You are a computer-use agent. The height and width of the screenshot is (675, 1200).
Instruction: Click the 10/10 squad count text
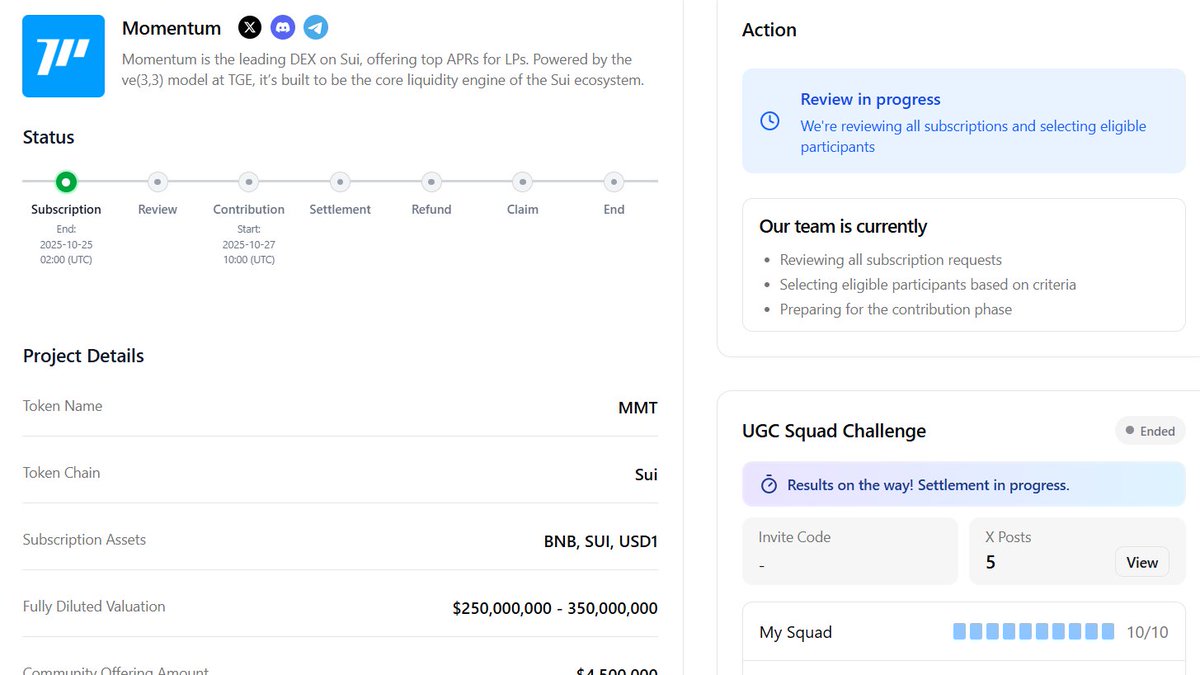click(x=1147, y=632)
